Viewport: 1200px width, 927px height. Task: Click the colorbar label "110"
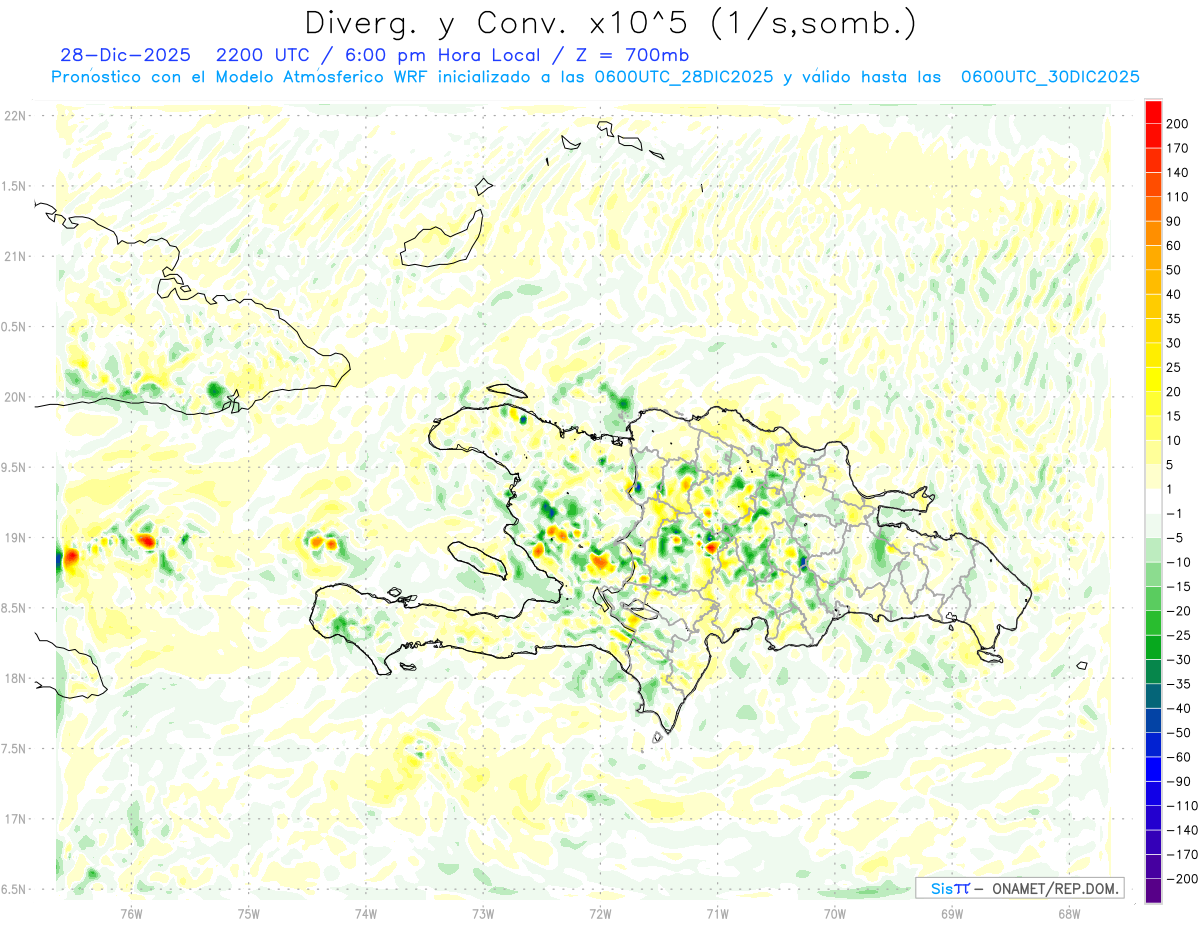click(1179, 197)
